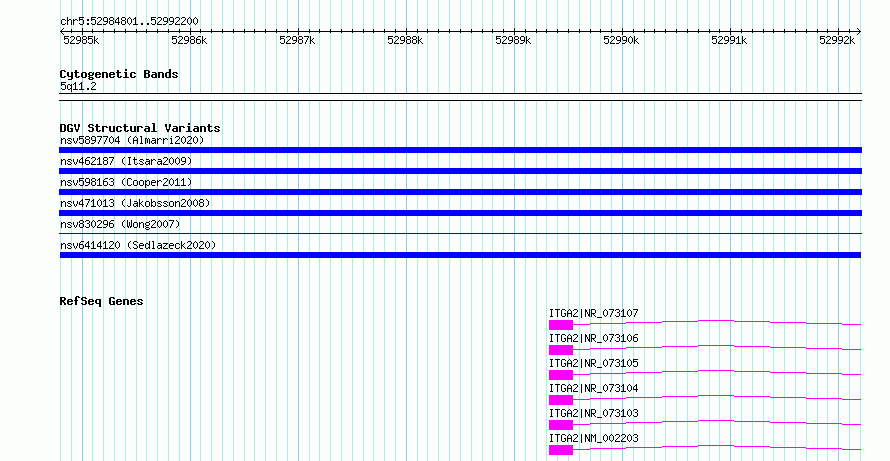Open transcript ITGA2|NR_073104 label
The image size is (890, 461).
pos(594,388)
